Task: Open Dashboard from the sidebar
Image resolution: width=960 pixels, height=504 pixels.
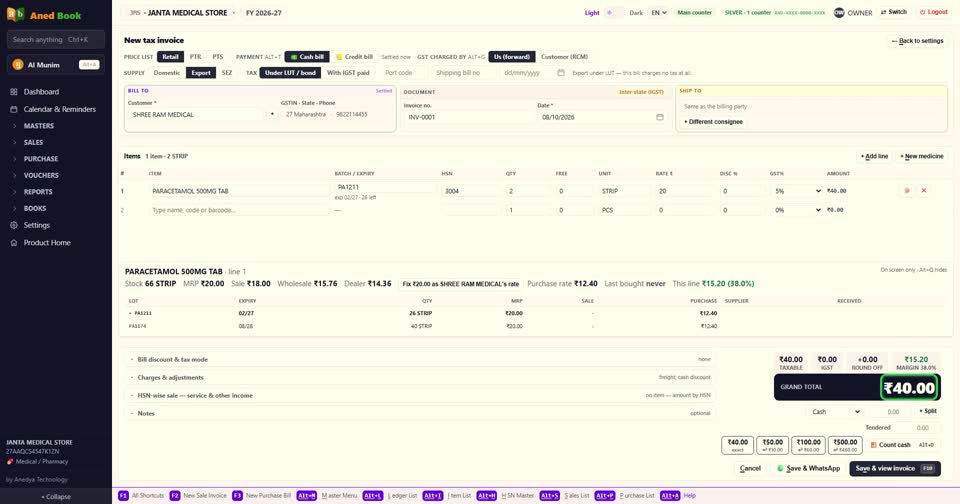Action: [41, 92]
